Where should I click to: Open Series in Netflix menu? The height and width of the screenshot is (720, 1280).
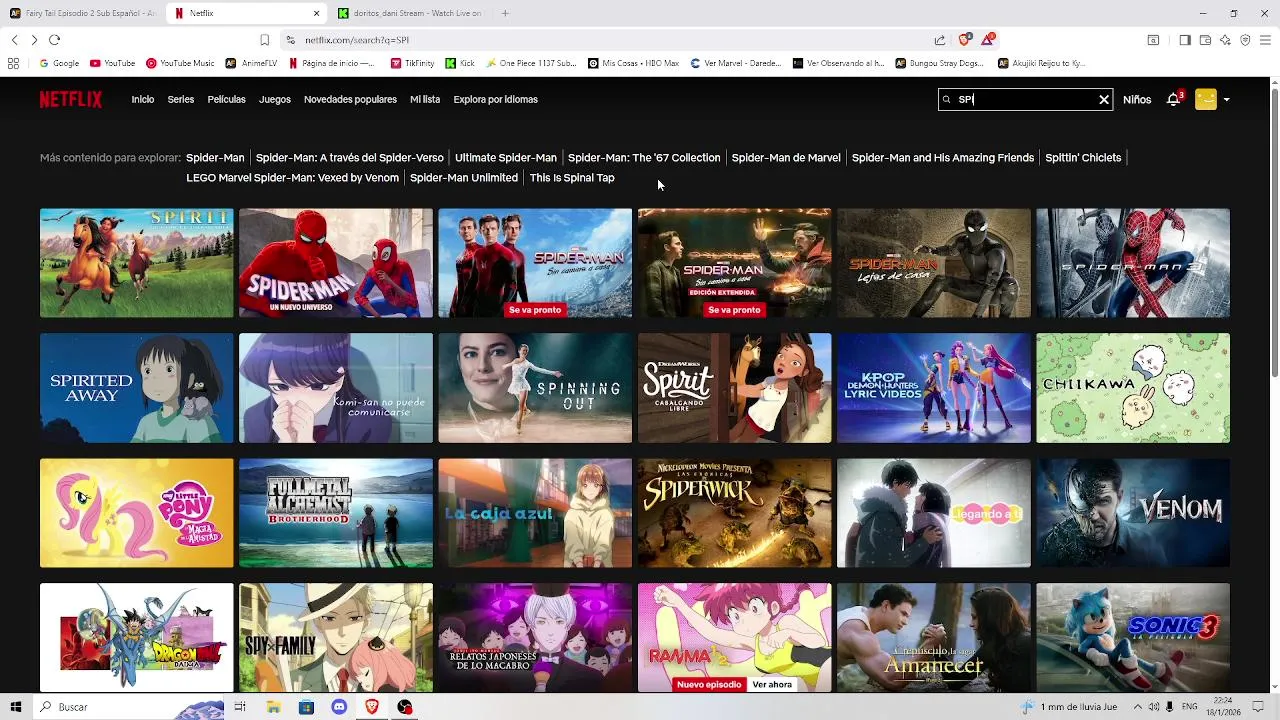tap(181, 100)
